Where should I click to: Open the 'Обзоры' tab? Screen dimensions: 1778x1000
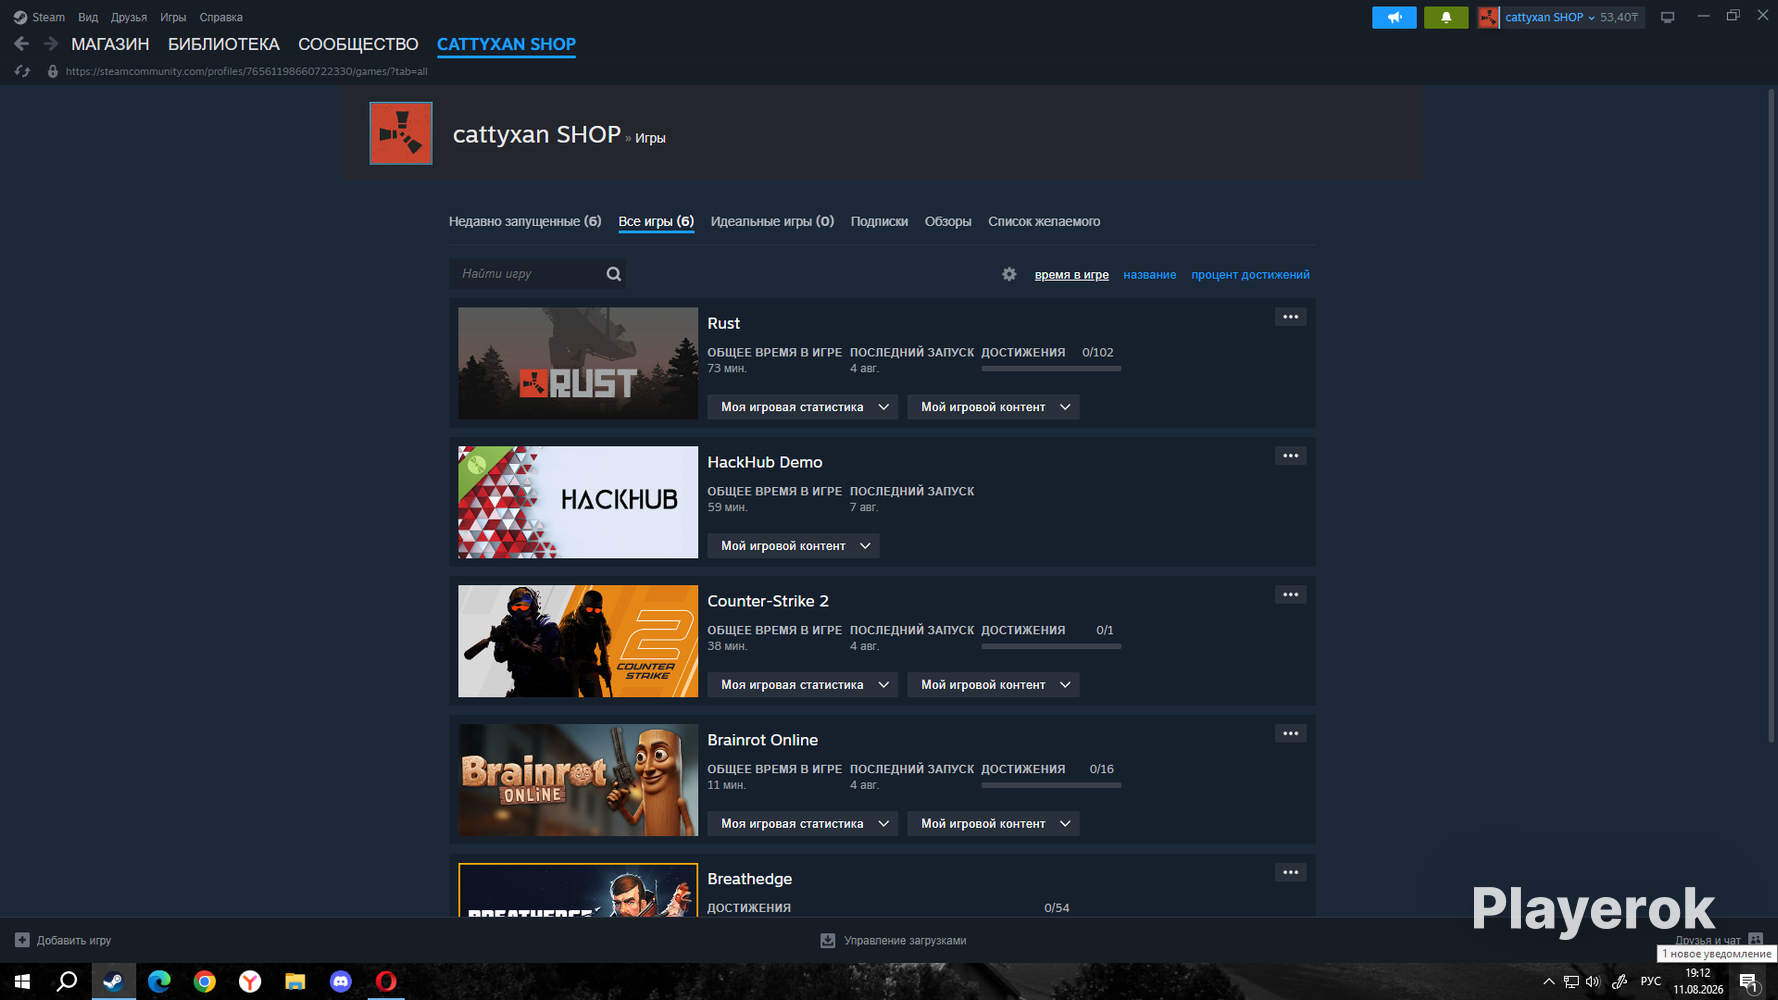[948, 221]
